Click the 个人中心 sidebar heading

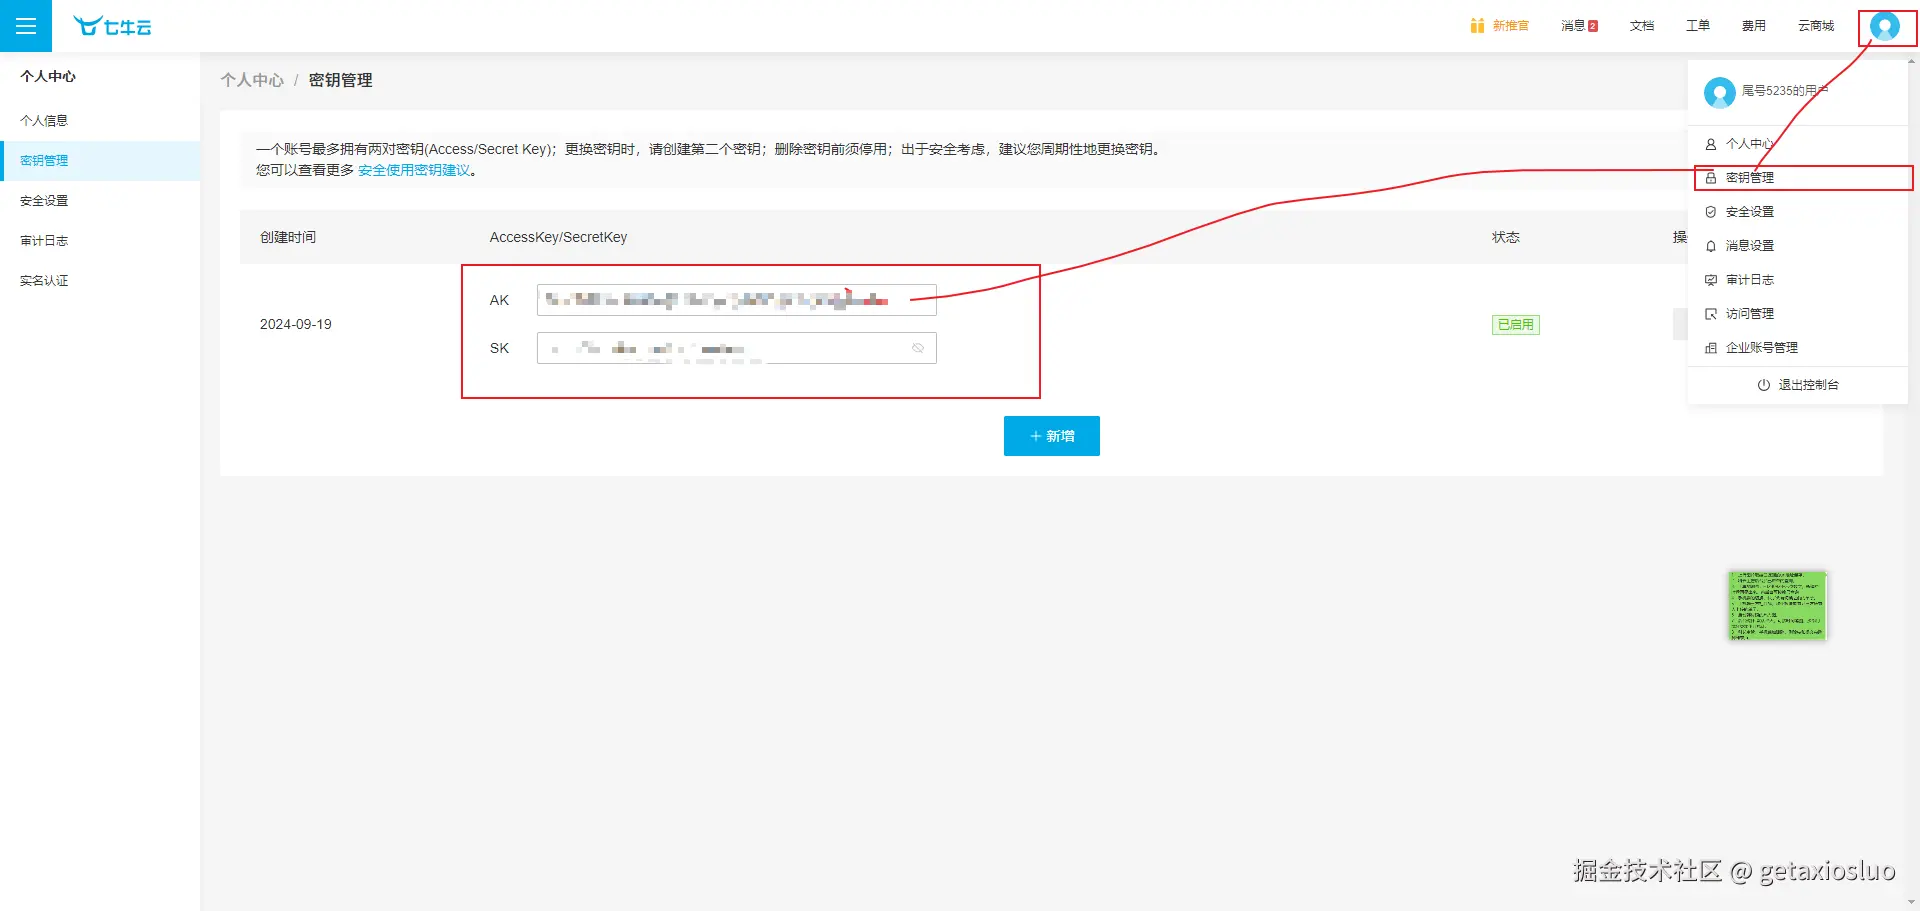48,76
